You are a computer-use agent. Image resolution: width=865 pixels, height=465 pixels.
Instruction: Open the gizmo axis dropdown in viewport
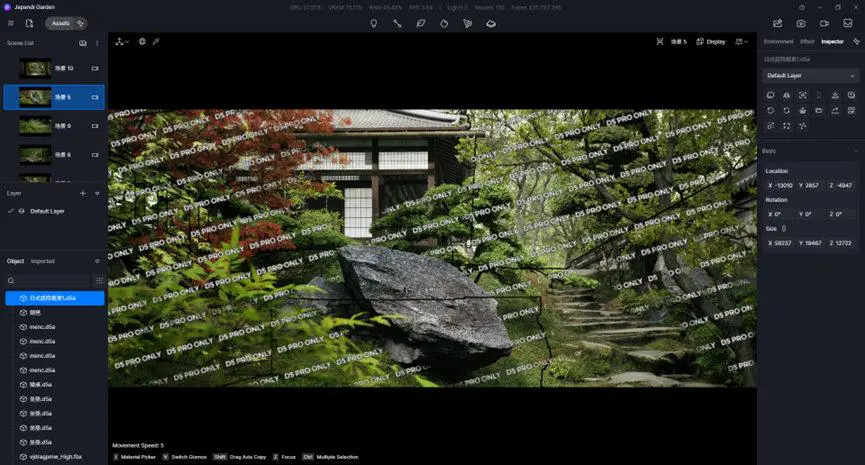[122, 41]
